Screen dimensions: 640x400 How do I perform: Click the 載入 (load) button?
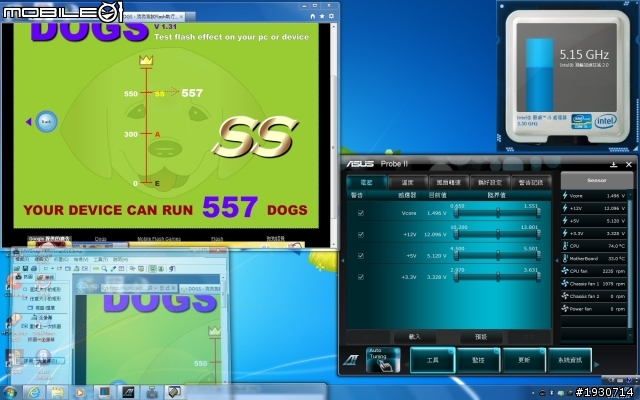414,337
